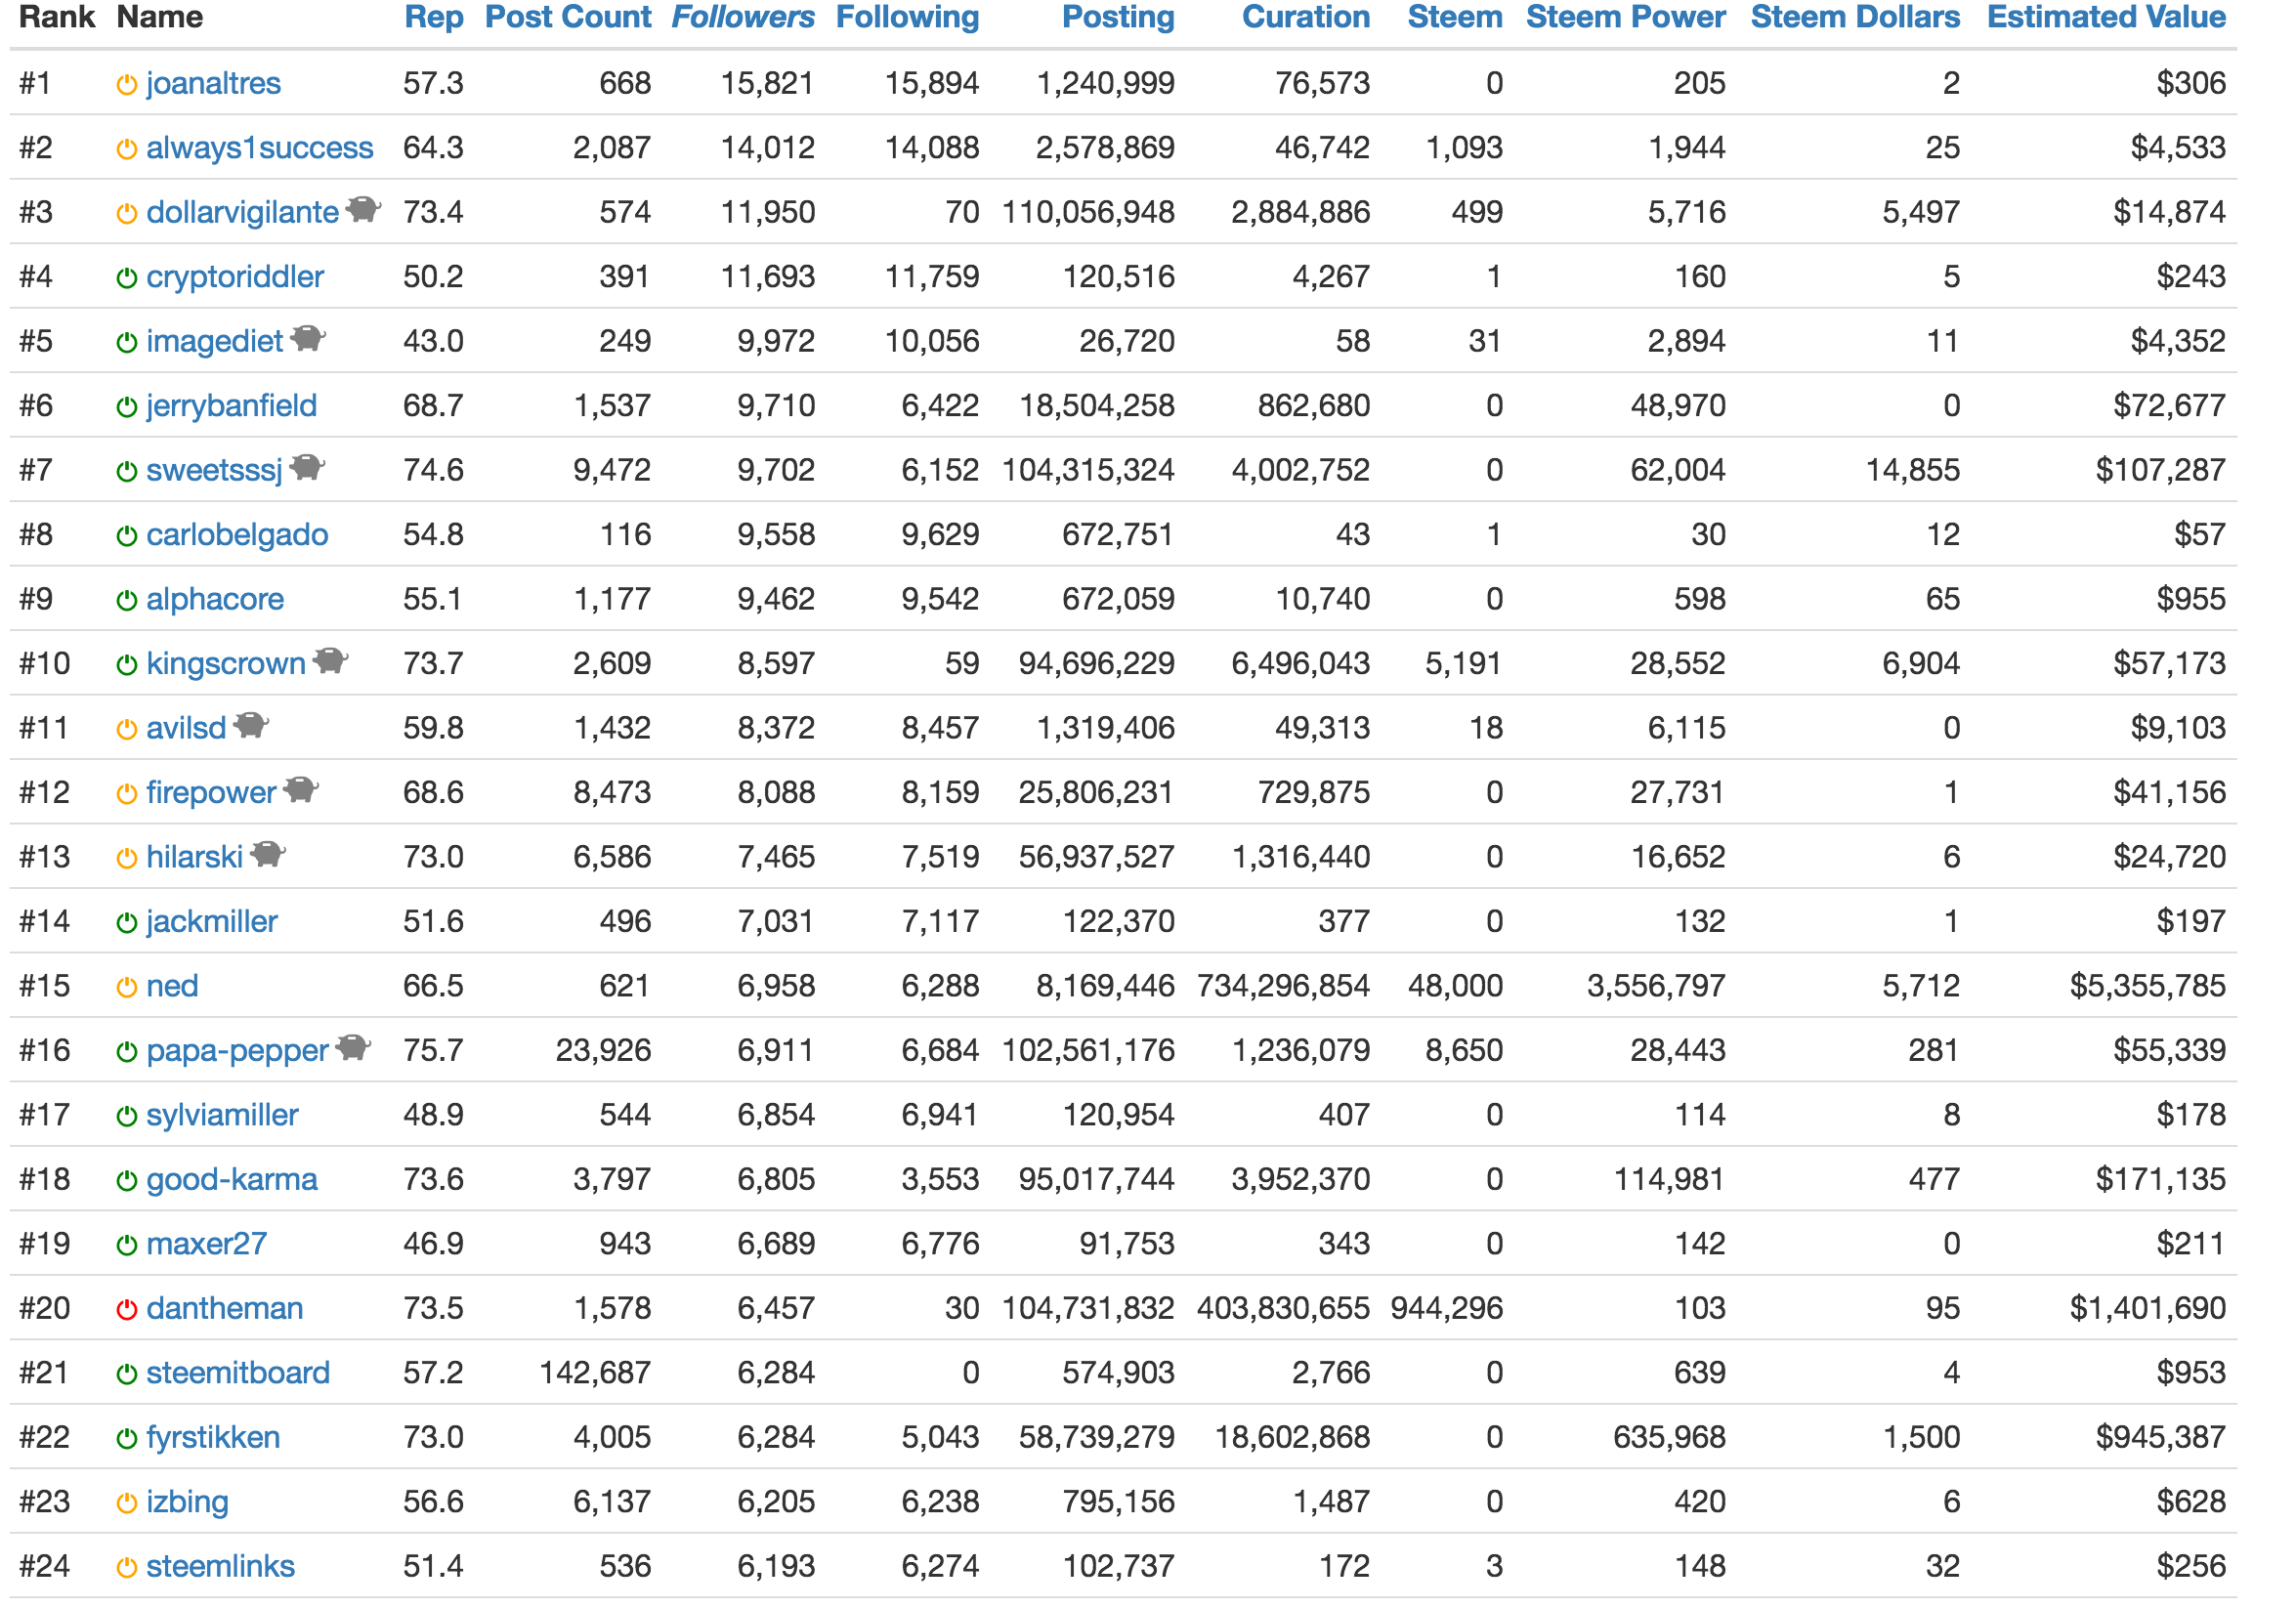Image resolution: width=2296 pixels, height=1608 pixels.
Task: Open the kingscrown profile link
Action: [226, 664]
